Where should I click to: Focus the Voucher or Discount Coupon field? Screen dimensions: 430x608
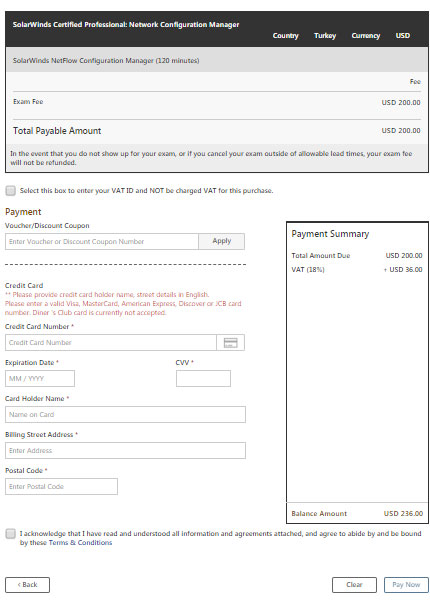point(102,241)
